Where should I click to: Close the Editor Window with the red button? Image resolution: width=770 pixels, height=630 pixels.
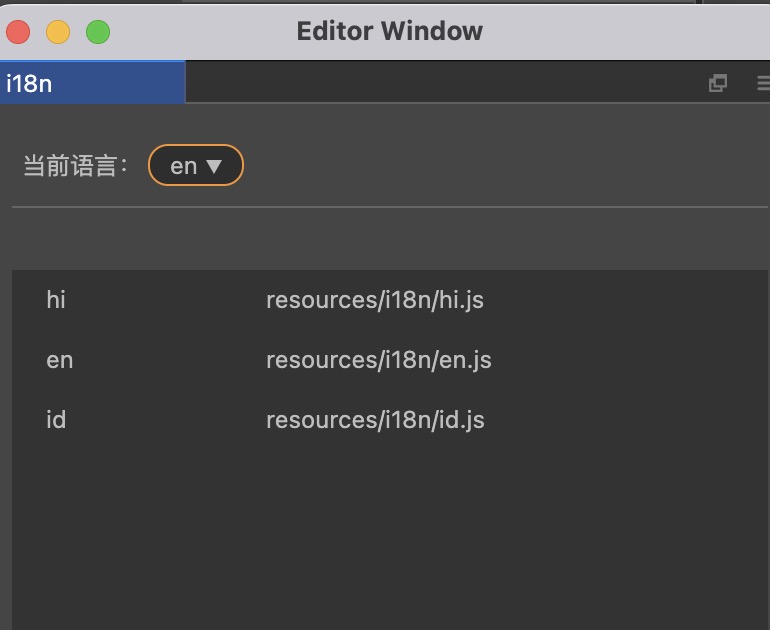click(x=18, y=32)
